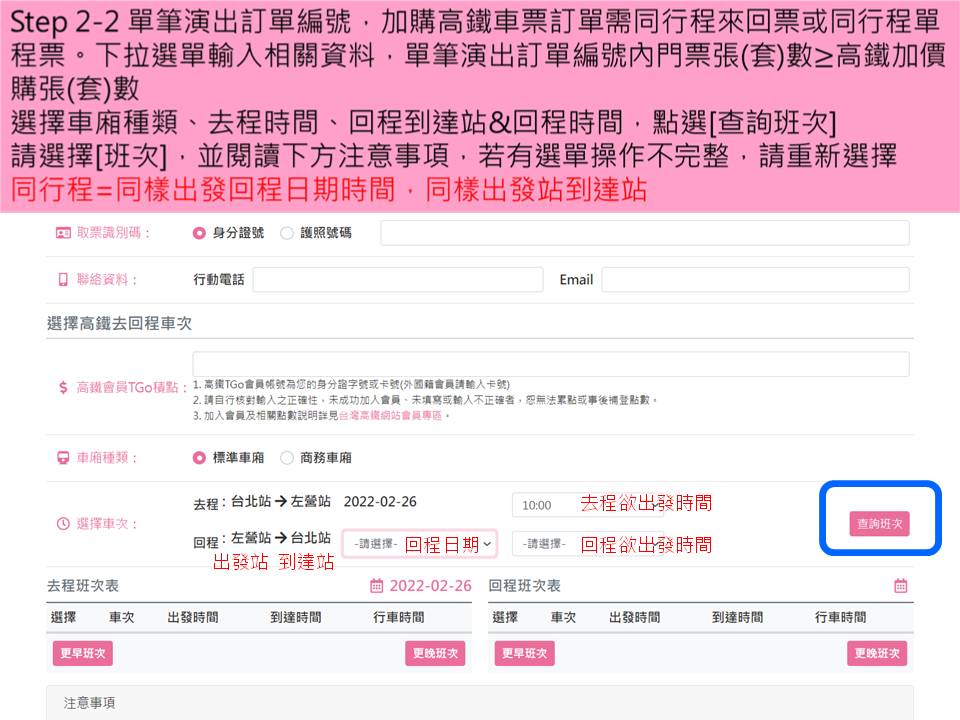The width and height of the screenshot is (960, 720).
Task: Click the train icon beside 車廂種類
Action: pos(63,458)
